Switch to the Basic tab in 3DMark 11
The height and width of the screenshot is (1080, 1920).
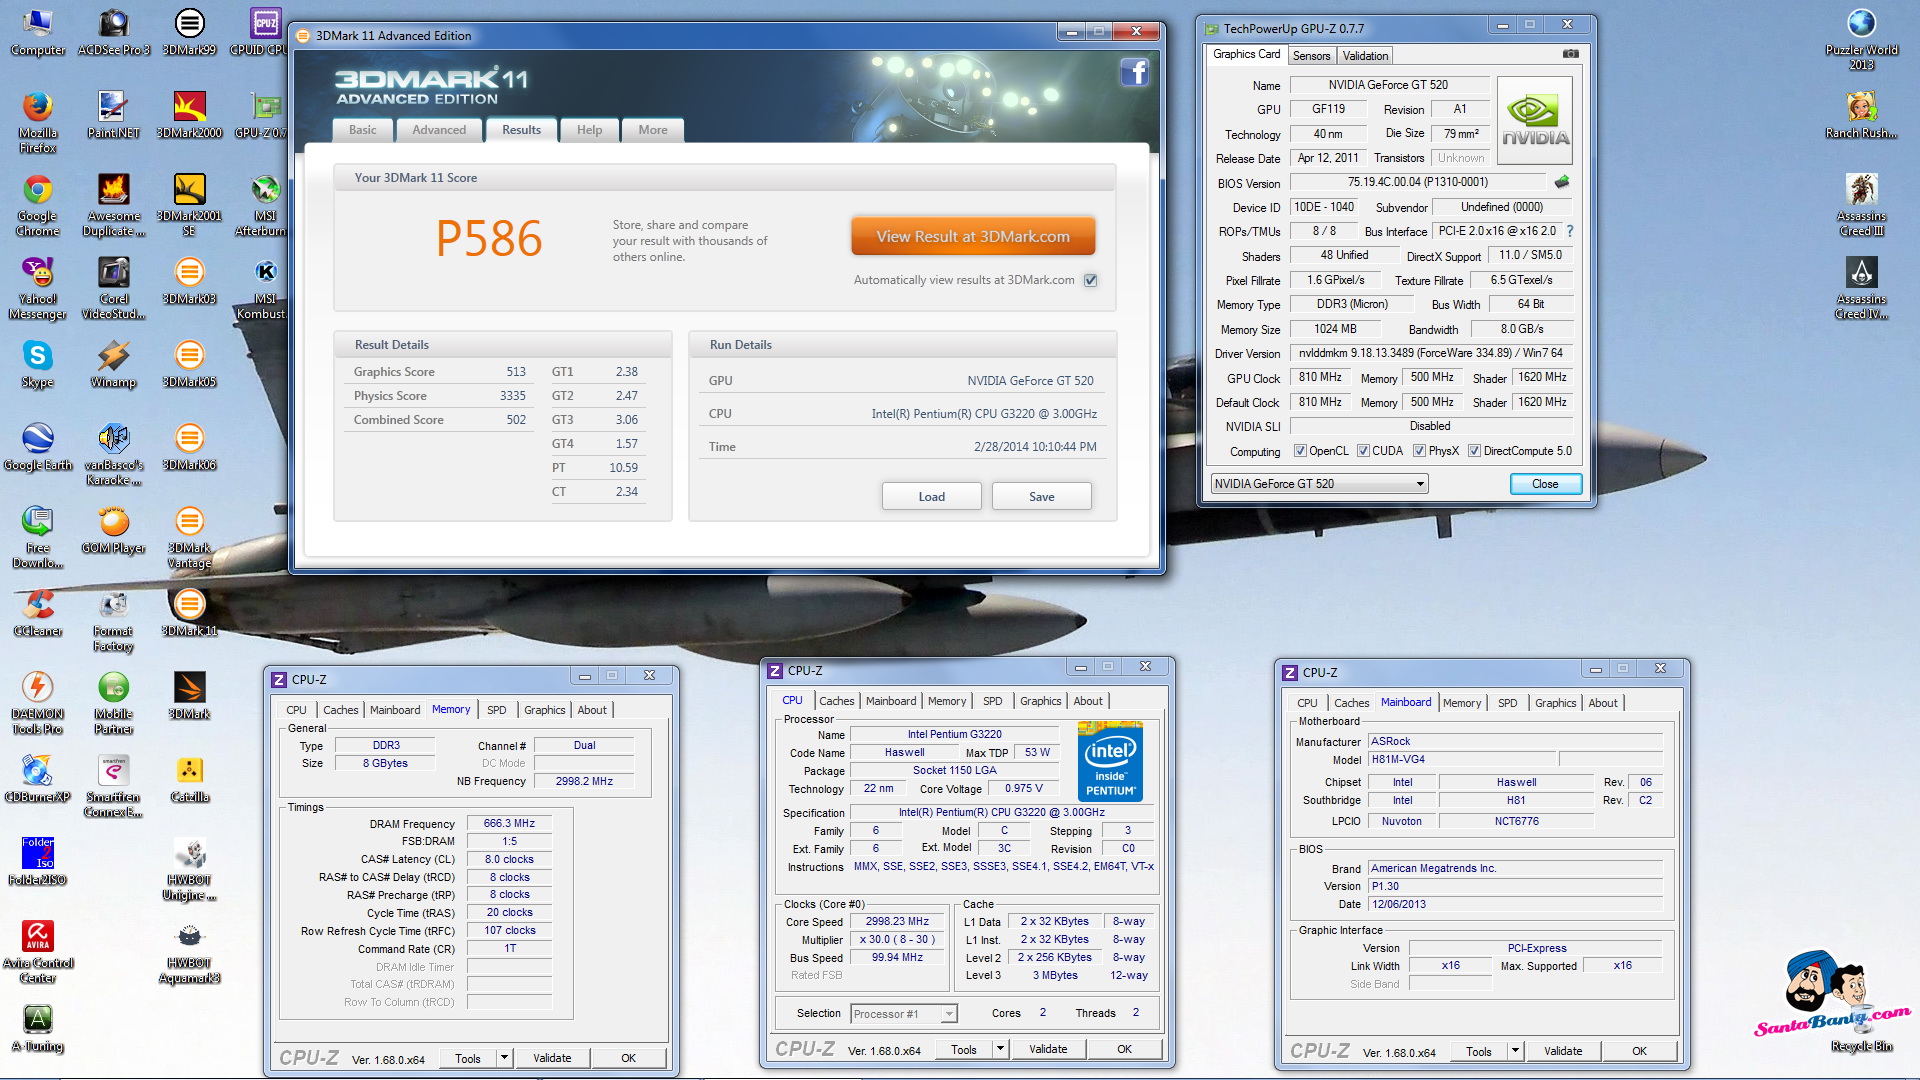coord(363,130)
